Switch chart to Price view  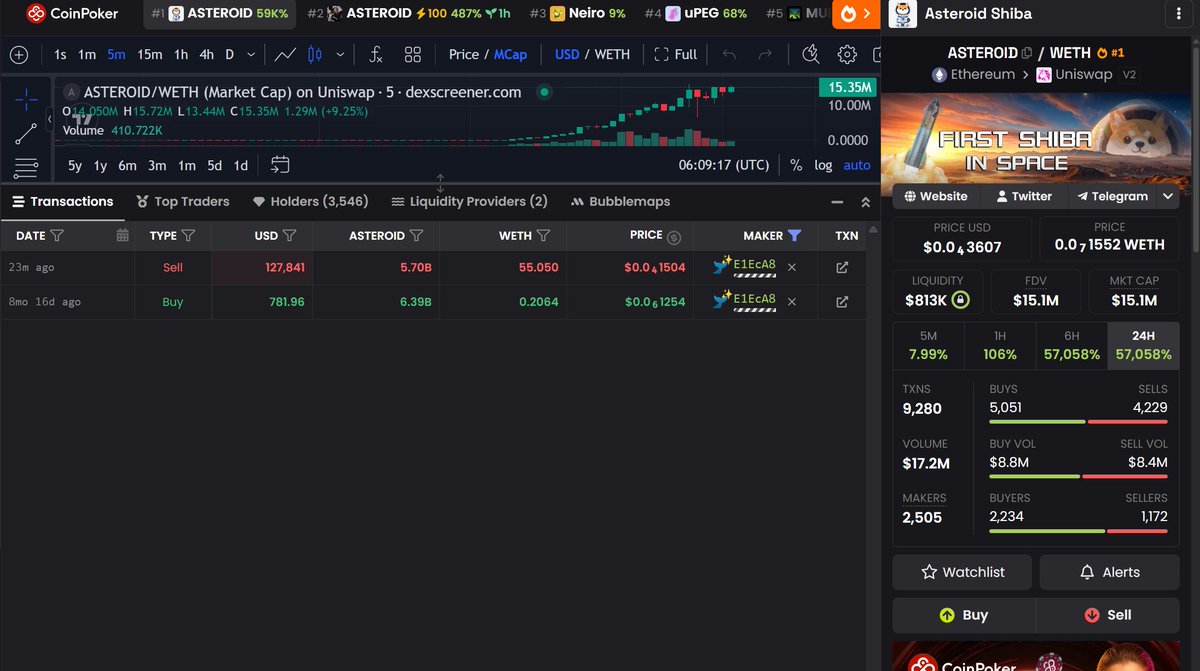click(x=464, y=54)
